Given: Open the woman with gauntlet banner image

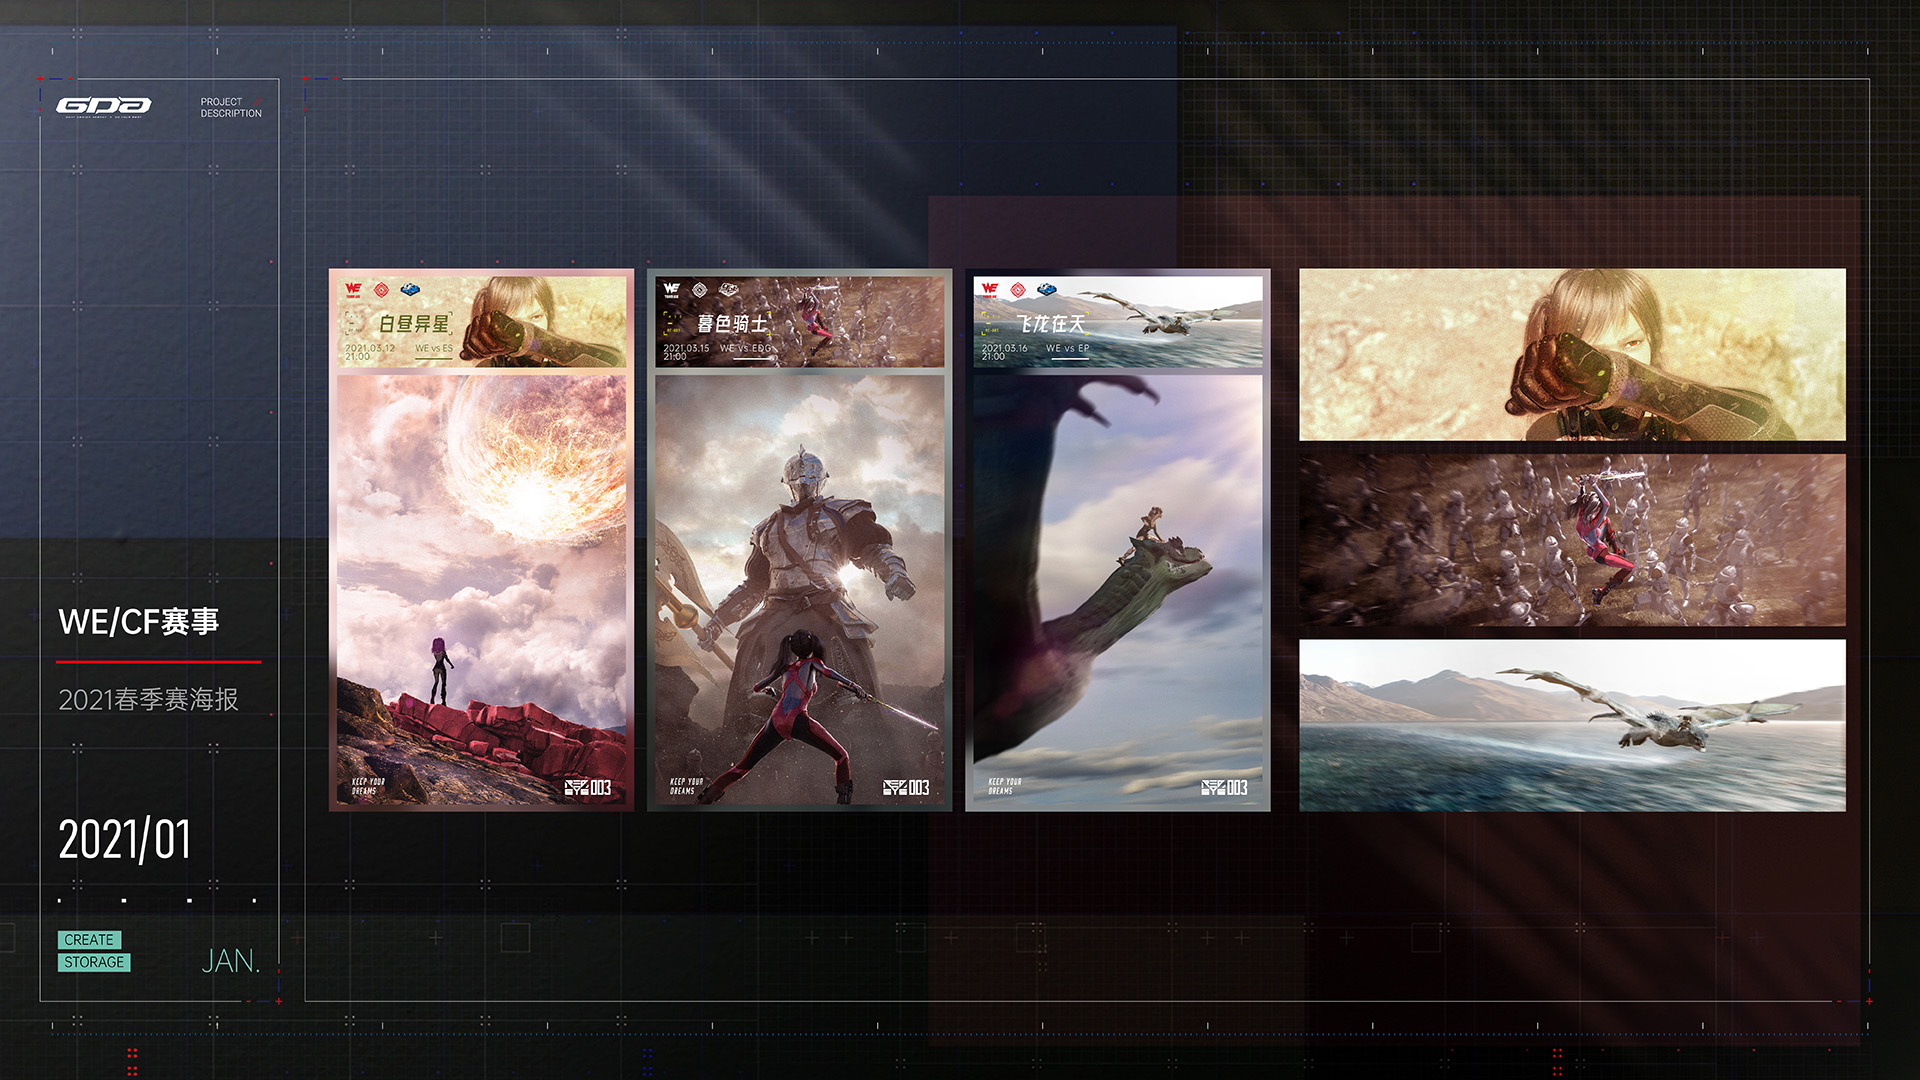Looking at the screenshot, I should (1572, 354).
